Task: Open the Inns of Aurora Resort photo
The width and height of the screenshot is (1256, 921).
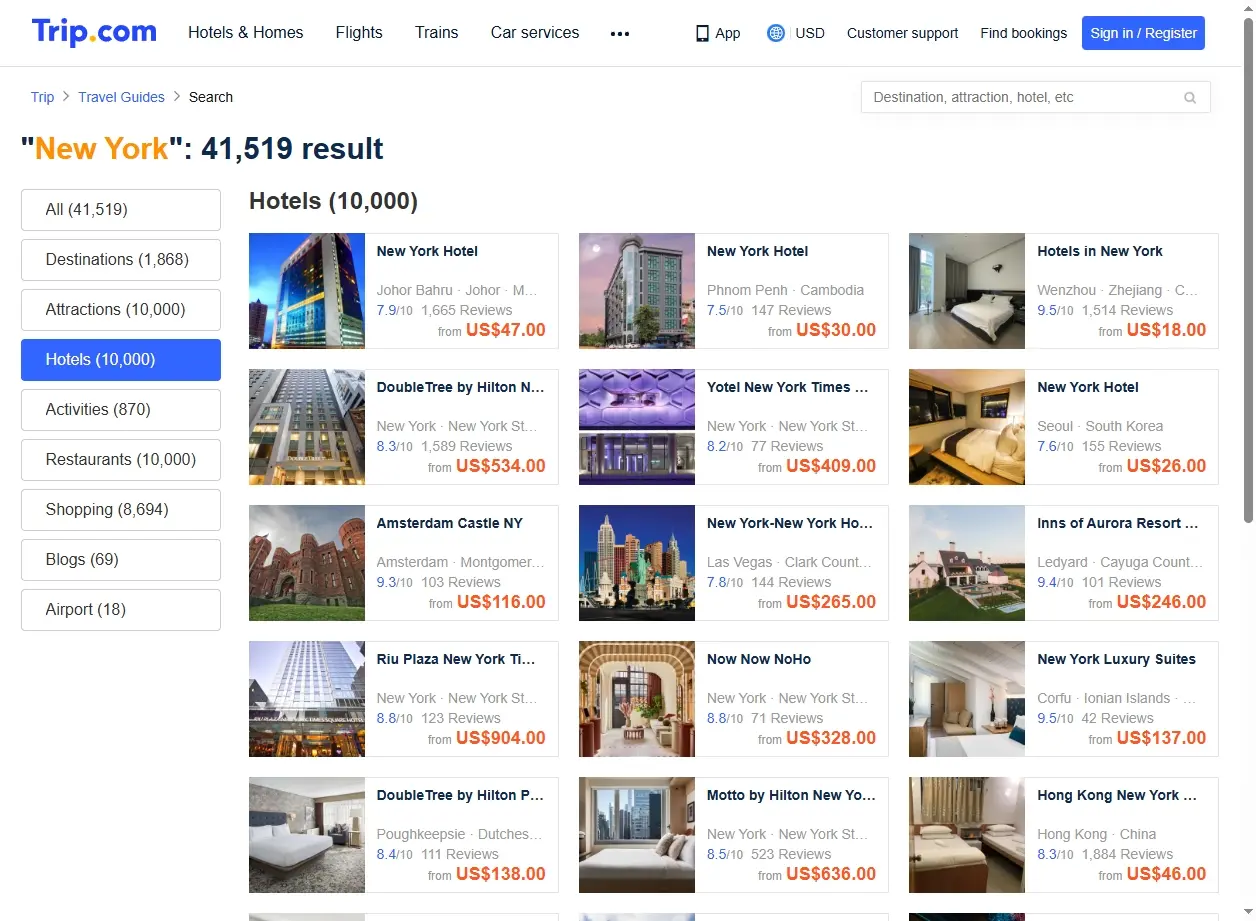Action: click(x=967, y=563)
